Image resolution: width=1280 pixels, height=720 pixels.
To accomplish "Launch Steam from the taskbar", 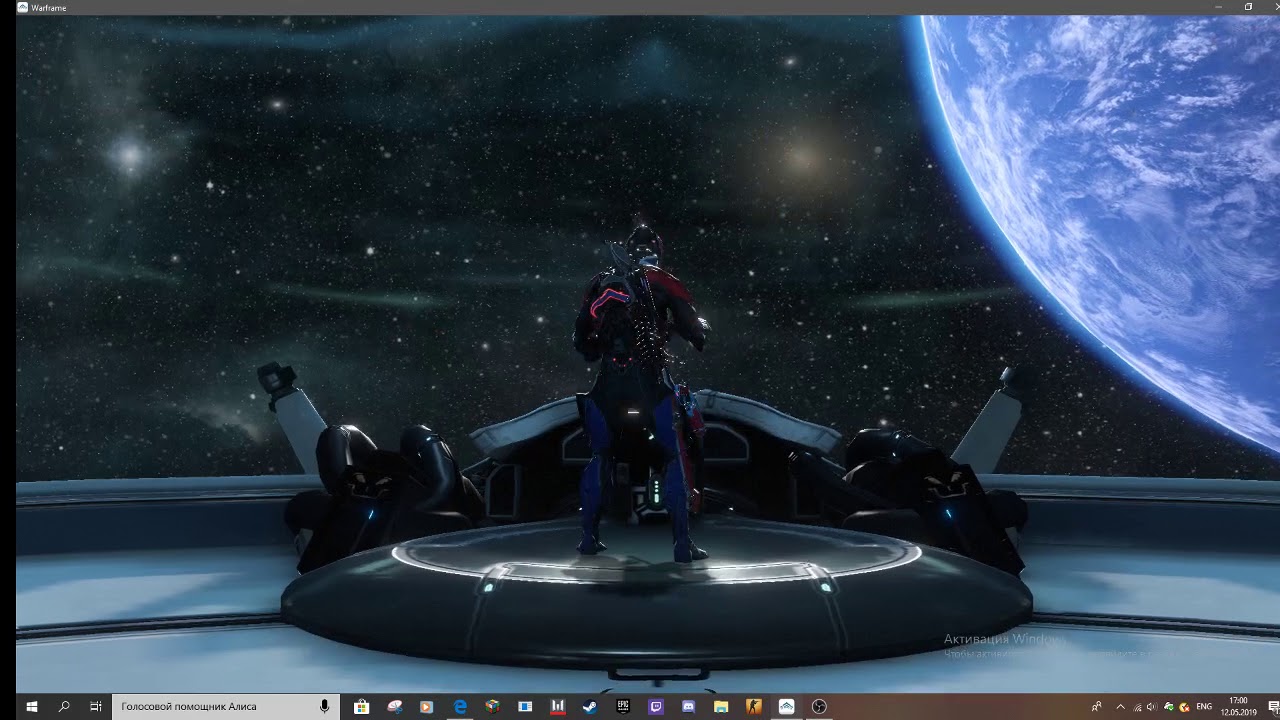I will 590,706.
